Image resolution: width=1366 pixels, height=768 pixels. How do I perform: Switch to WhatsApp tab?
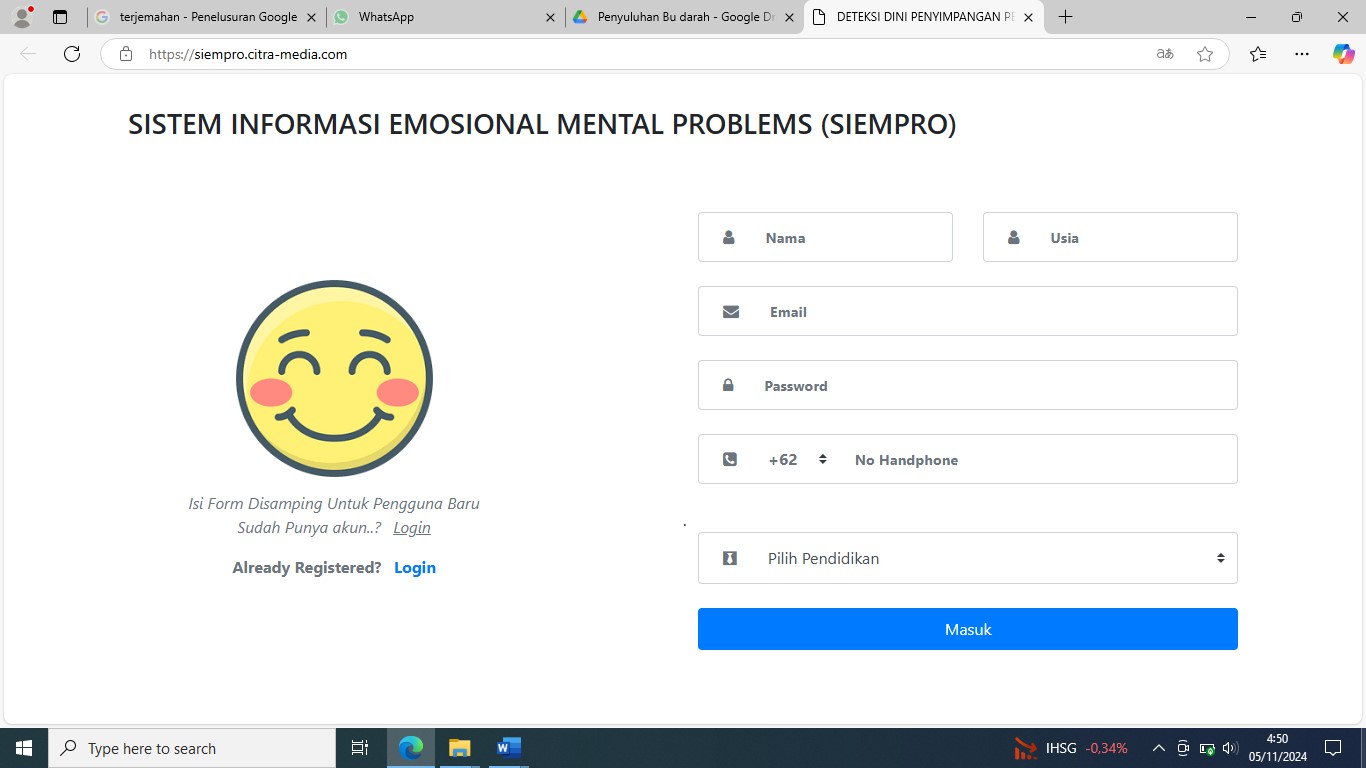[445, 17]
